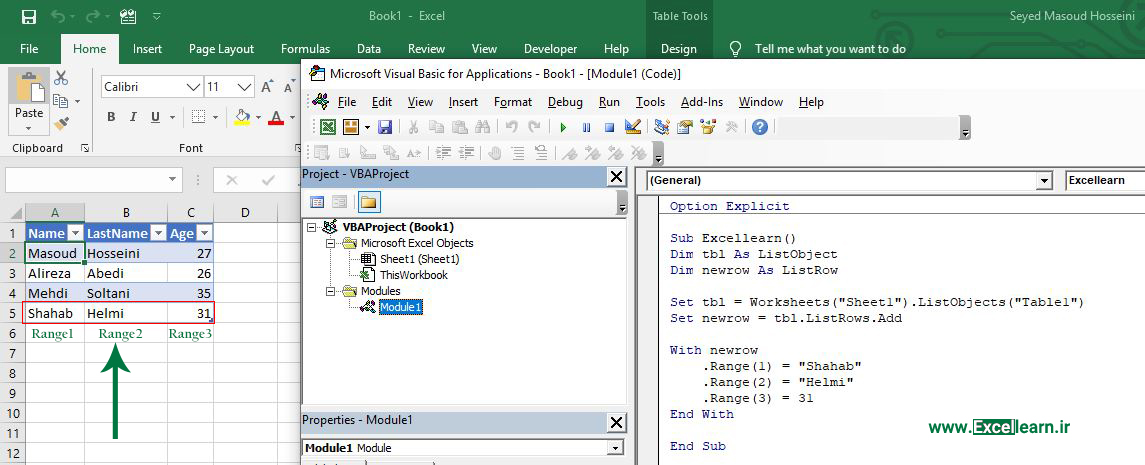This screenshot has width=1145, height=465.
Task: Save the VBA project with floppy icon
Action: coord(385,127)
